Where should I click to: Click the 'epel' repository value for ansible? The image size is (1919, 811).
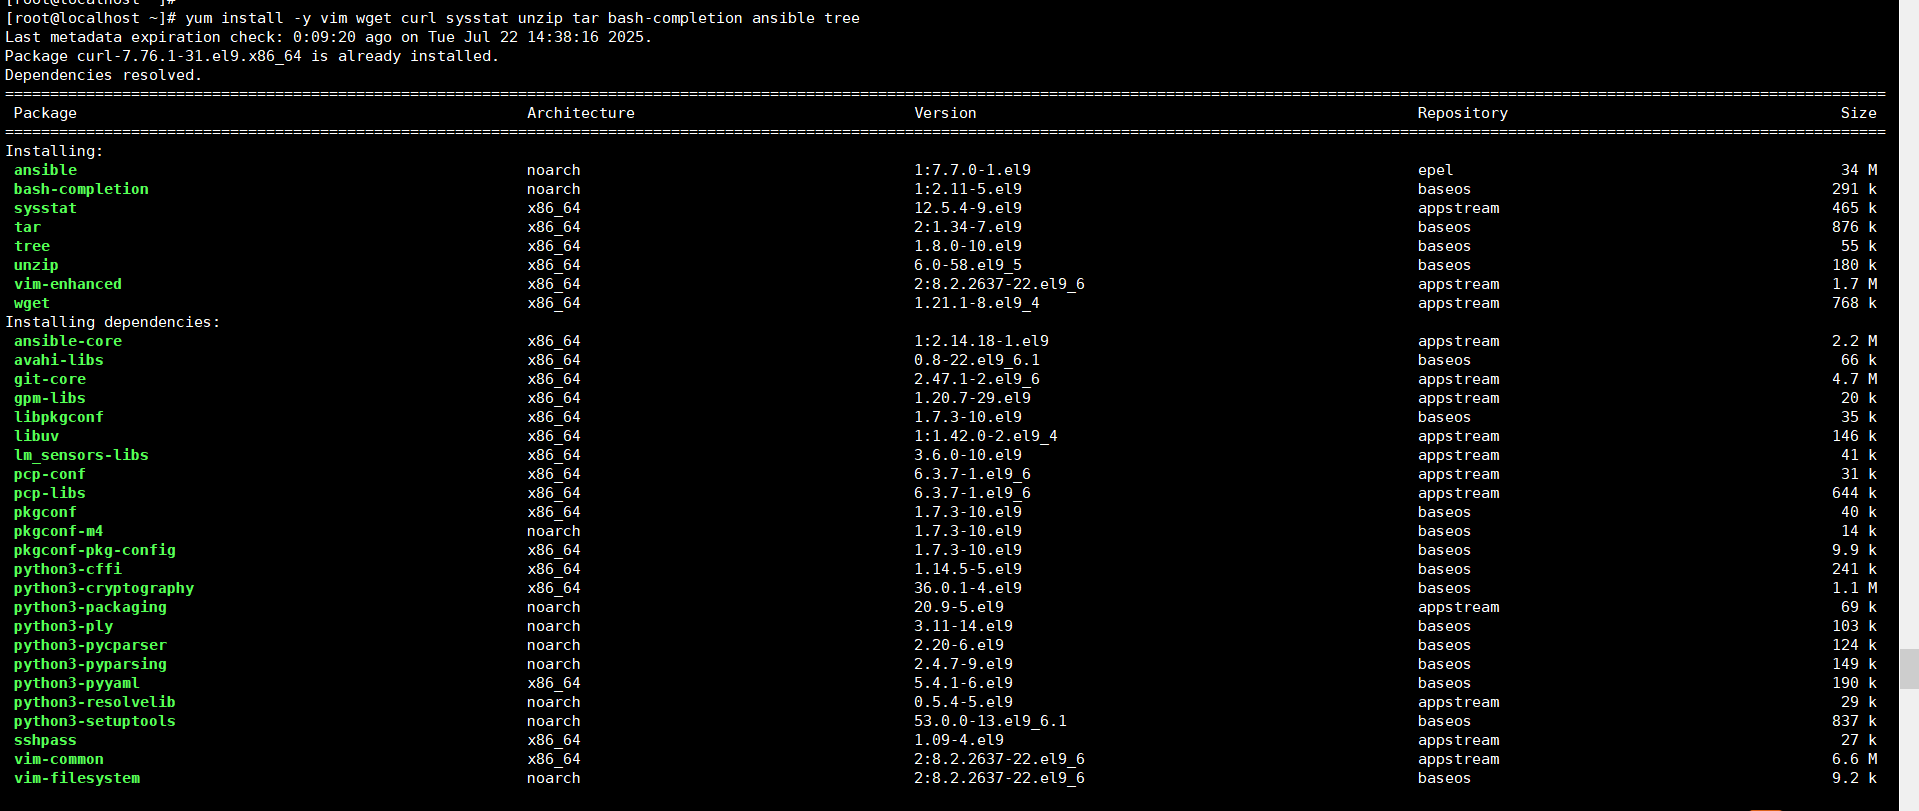1436,170
